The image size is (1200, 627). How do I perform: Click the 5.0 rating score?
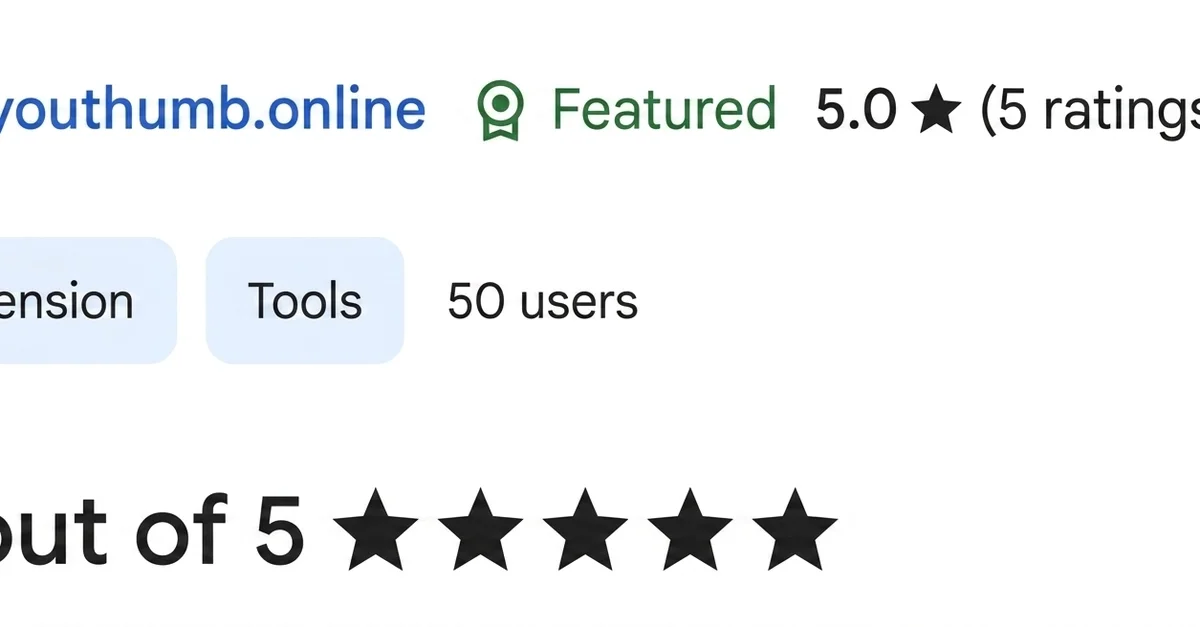pos(855,110)
